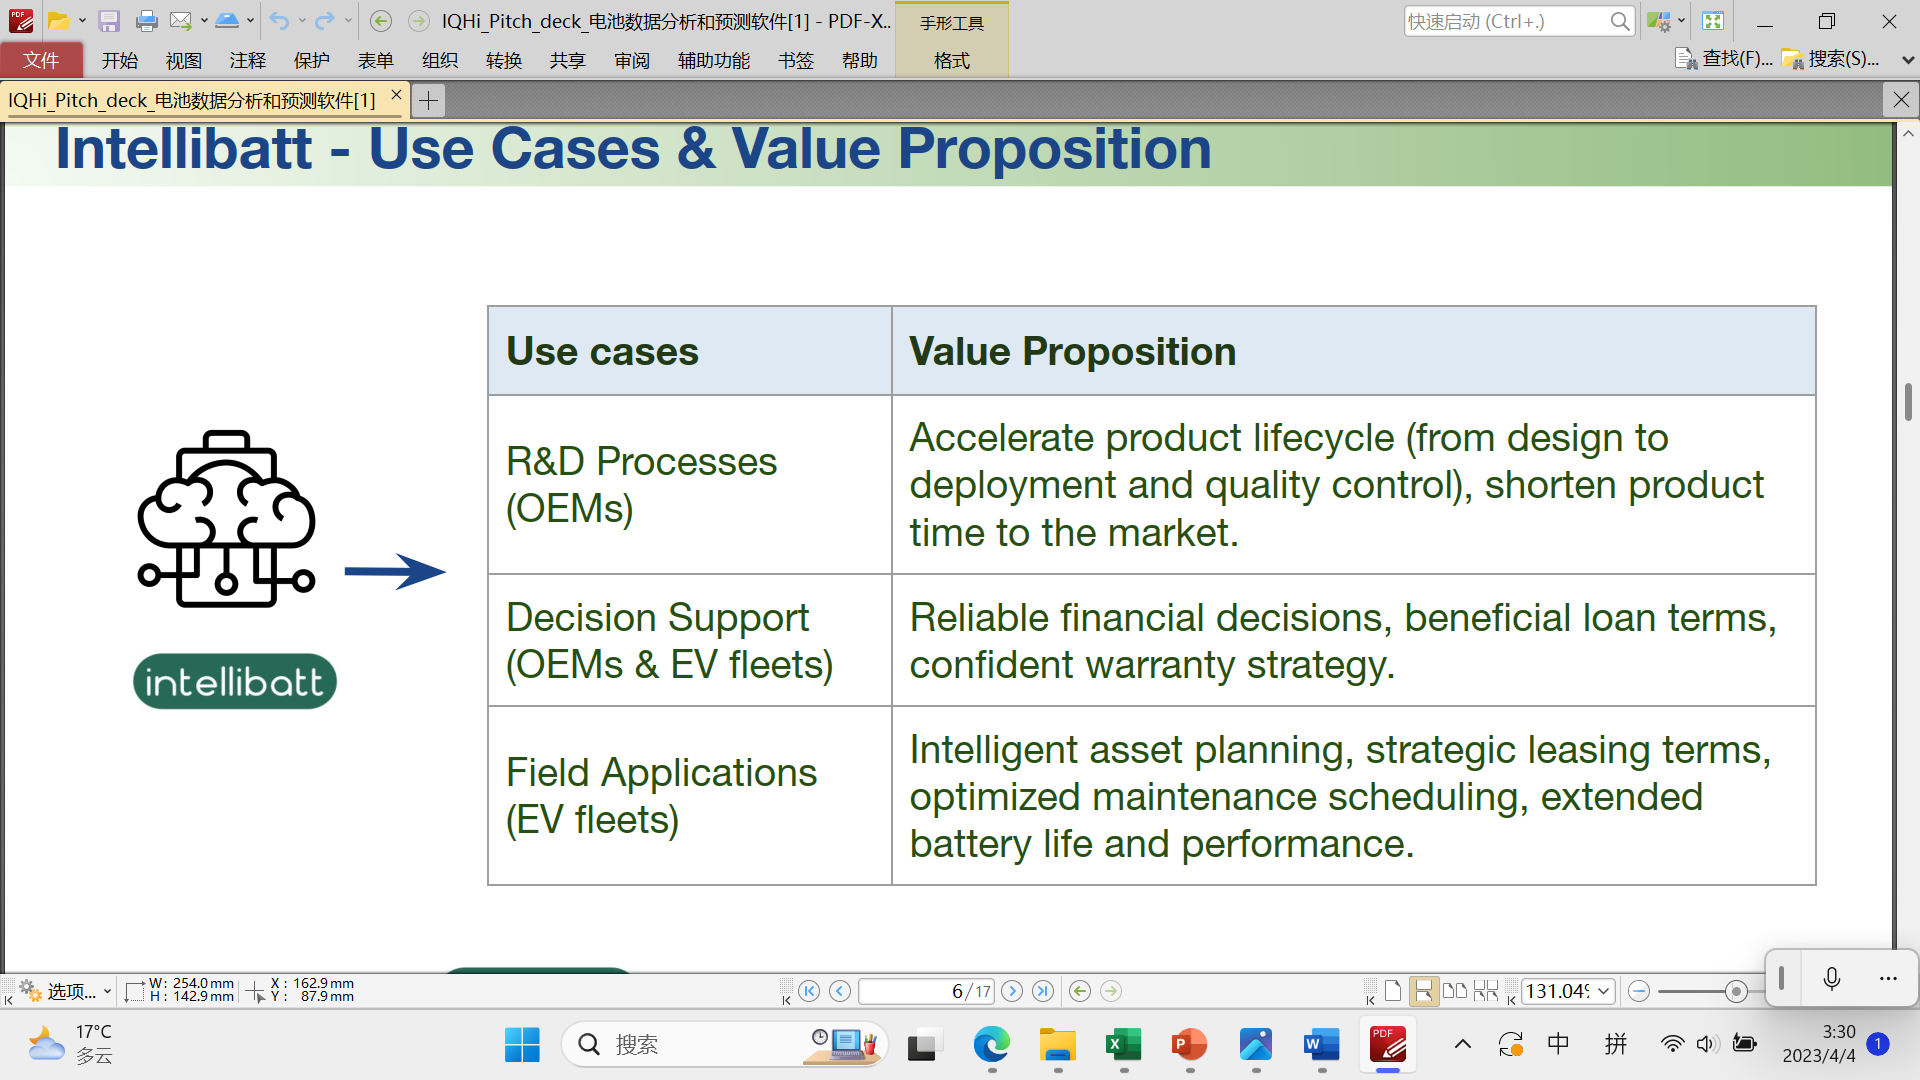
Task: Click the 文件 file button
Action: [41, 60]
